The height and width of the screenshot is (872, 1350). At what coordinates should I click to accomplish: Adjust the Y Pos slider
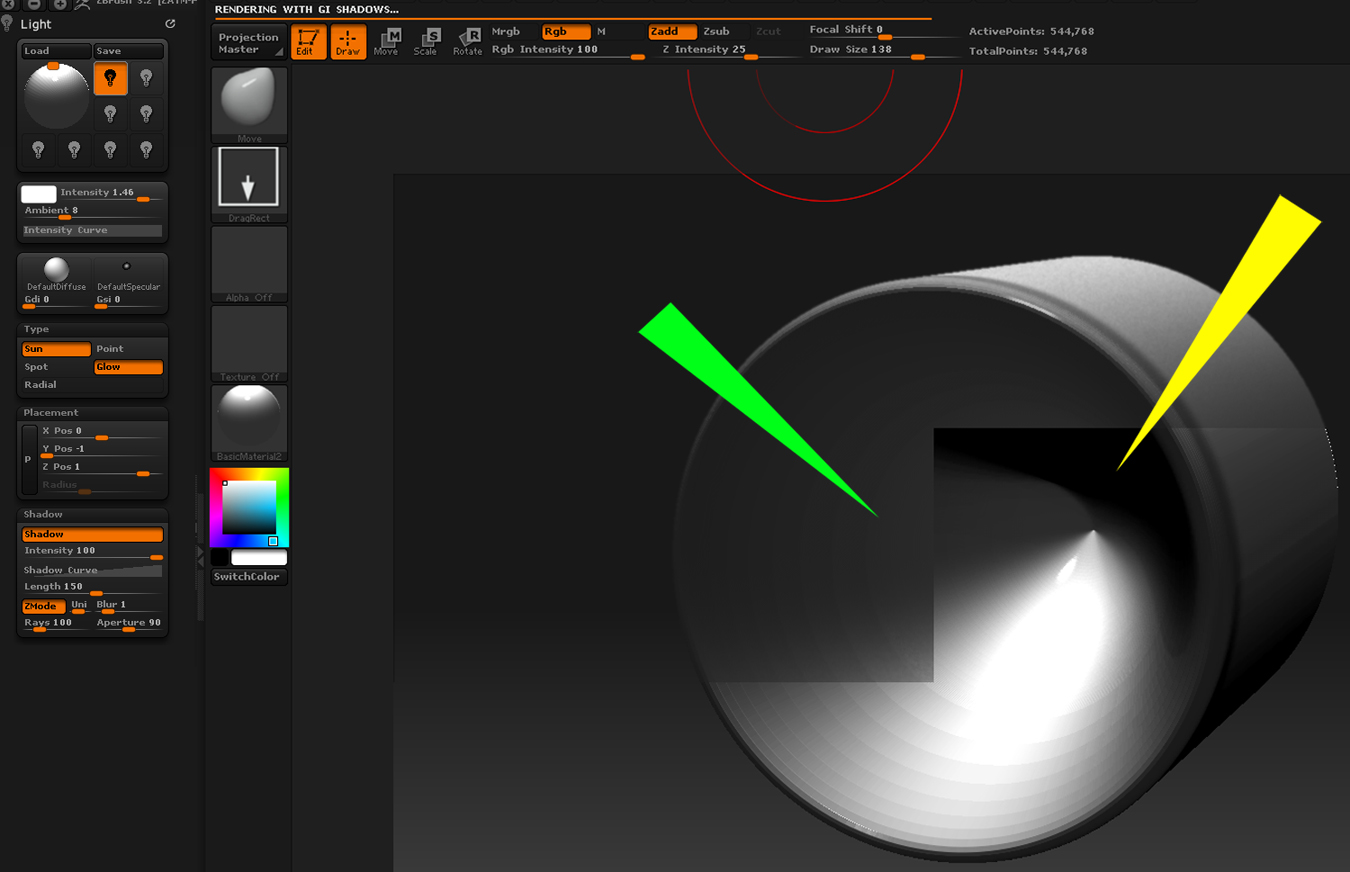tap(101, 451)
